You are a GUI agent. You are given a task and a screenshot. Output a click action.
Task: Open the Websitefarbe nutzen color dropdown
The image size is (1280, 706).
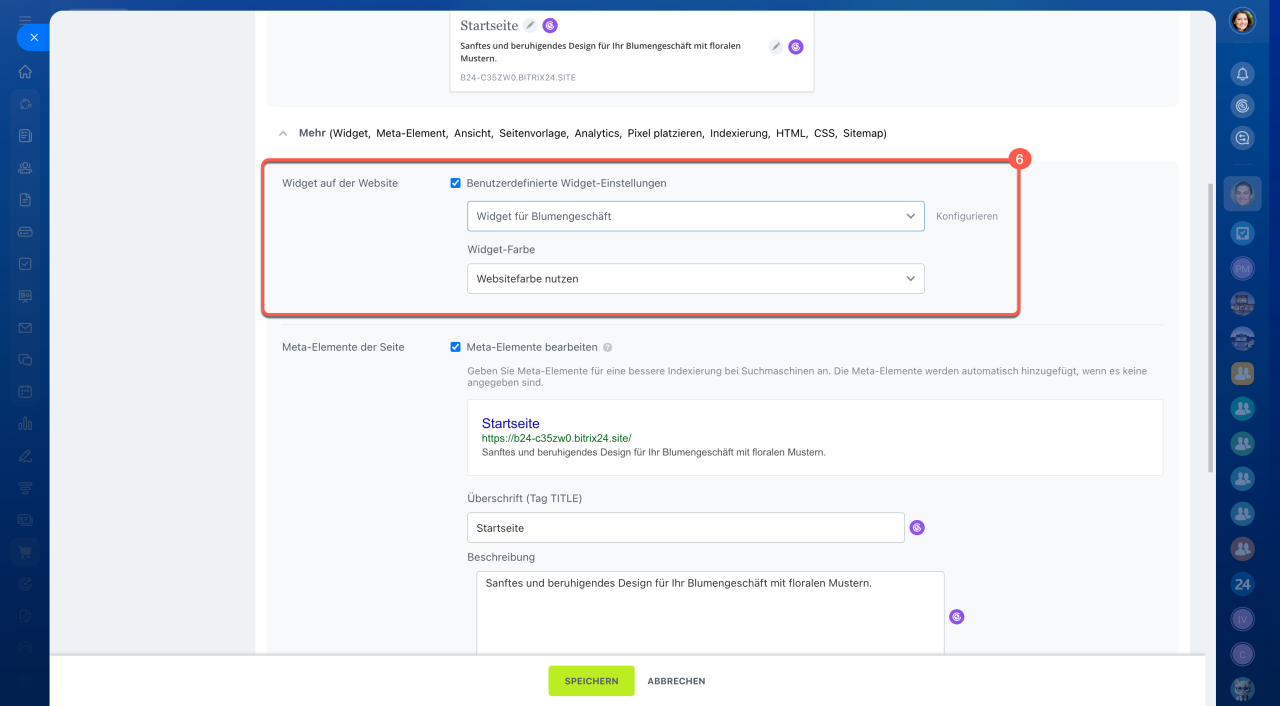695,279
